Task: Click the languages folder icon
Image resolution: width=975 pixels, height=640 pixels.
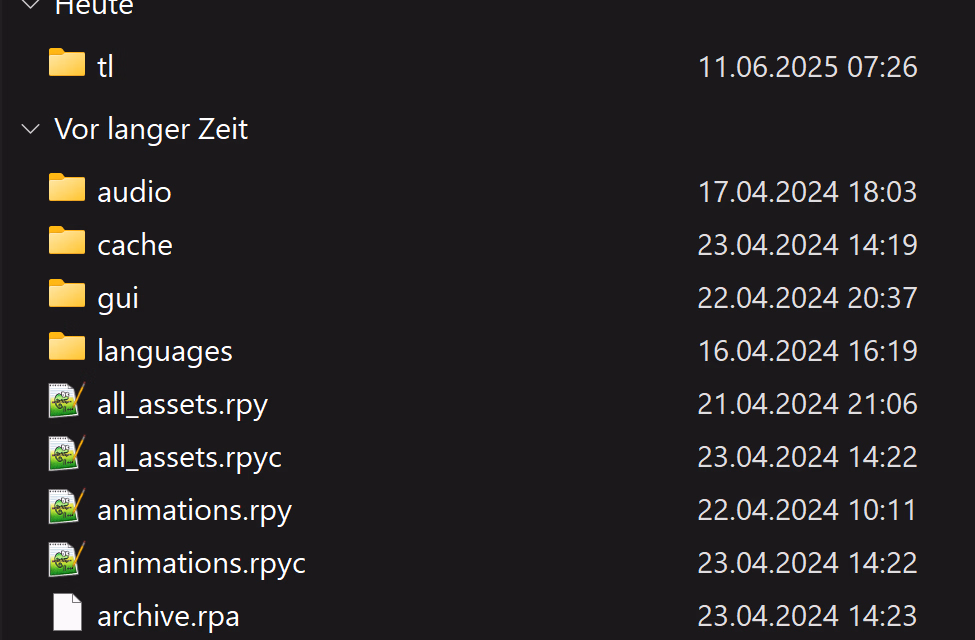Action: click(x=67, y=346)
